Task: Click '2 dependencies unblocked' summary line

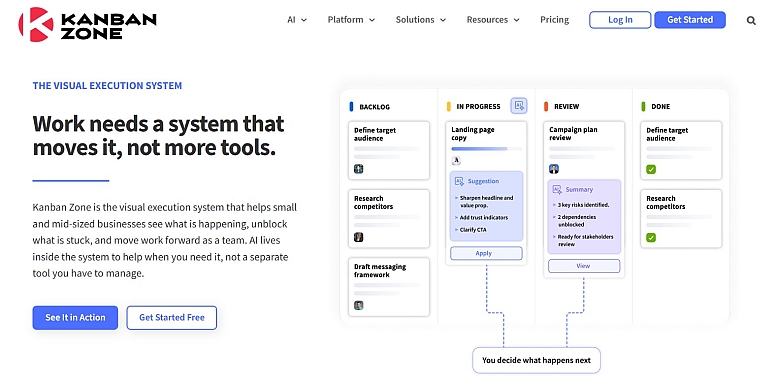Action: tap(577, 221)
